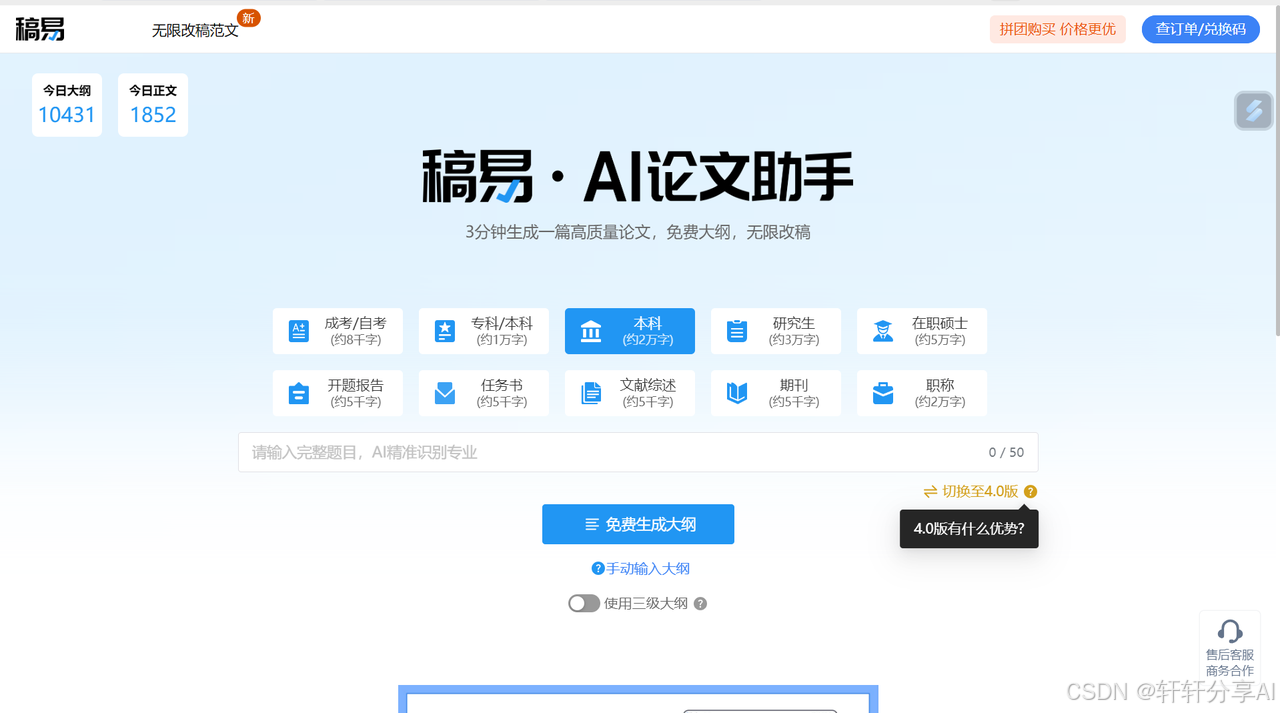
Task: Select the 期刊 option
Action: (776, 393)
